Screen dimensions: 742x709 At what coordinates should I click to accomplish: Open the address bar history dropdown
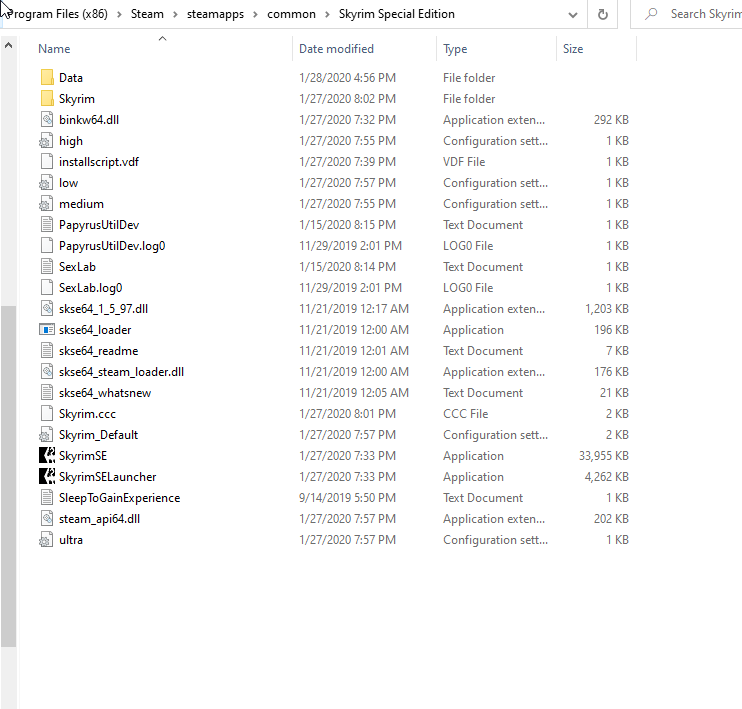coord(573,14)
